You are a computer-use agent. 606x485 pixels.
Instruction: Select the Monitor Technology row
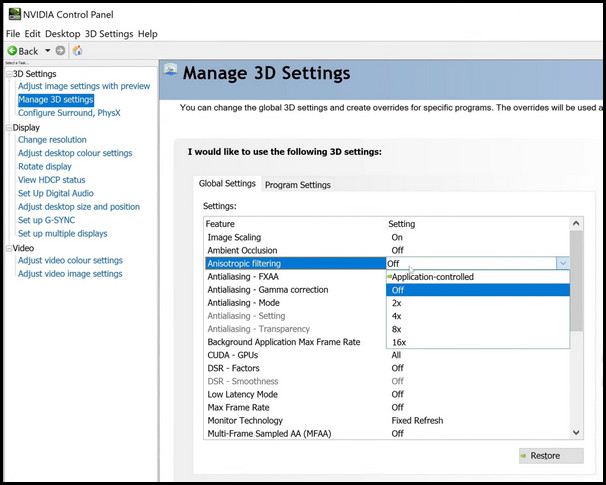coord(386,421)
